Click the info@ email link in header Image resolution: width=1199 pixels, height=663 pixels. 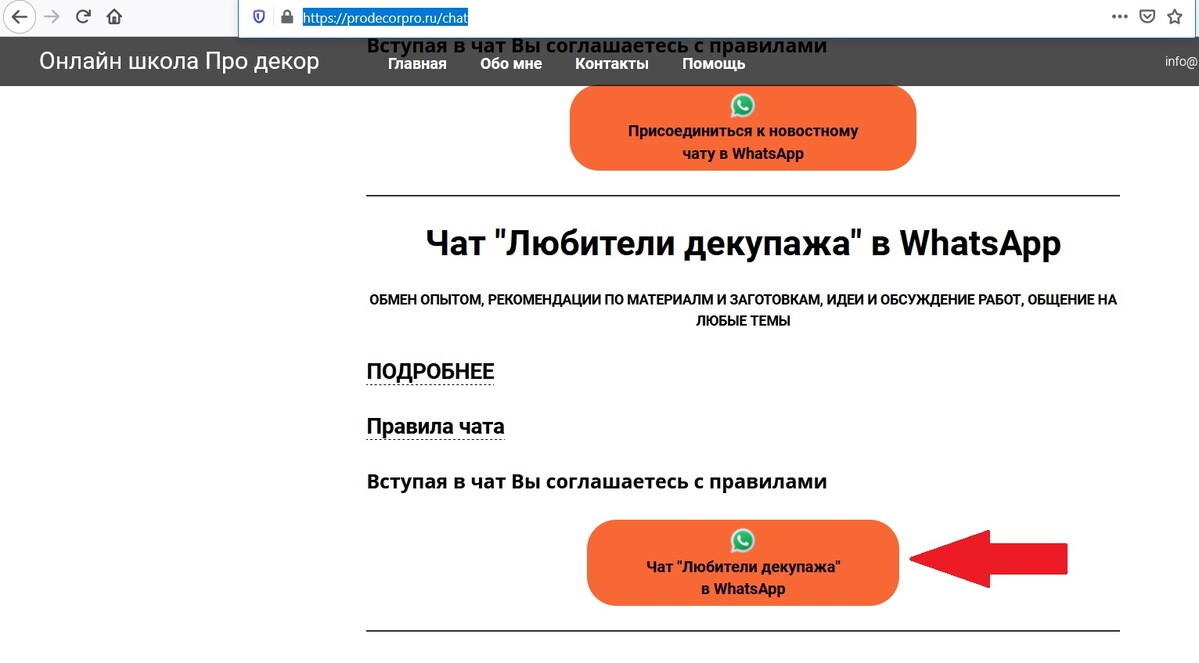(x=1181, y=61)
